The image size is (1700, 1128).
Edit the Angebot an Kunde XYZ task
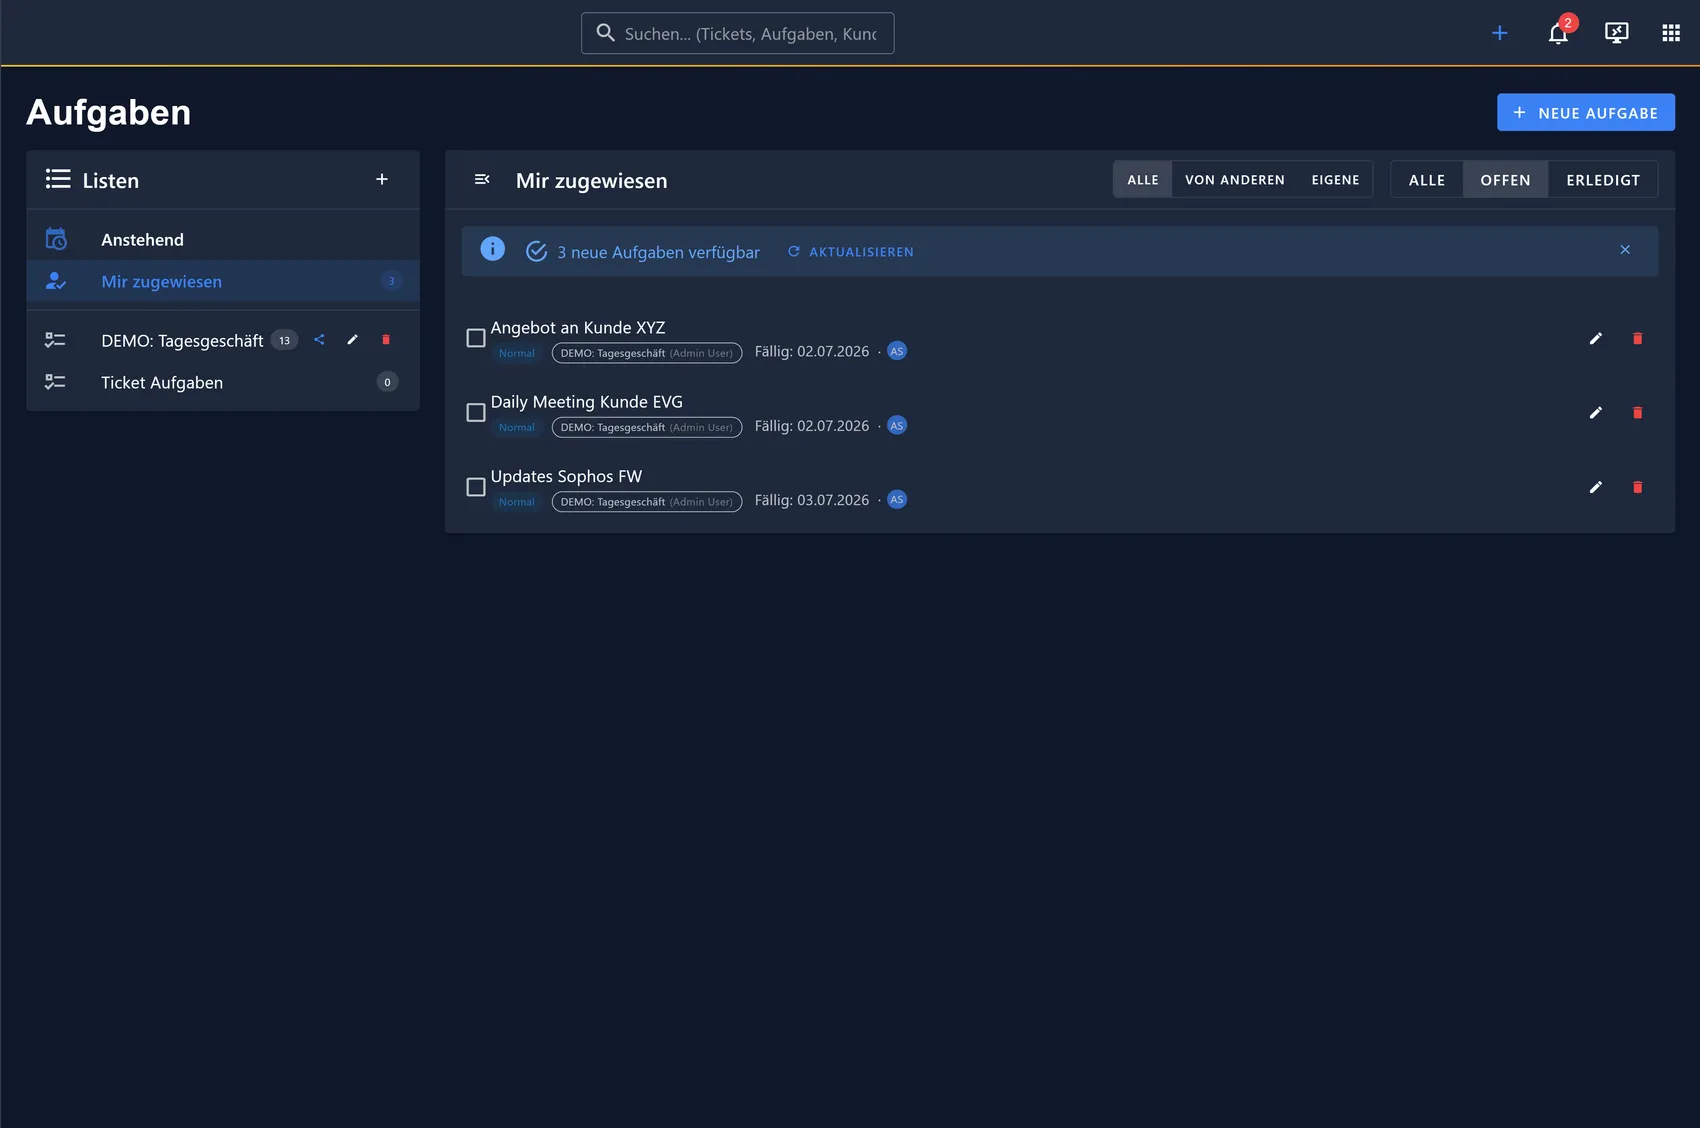coord(1596,339)
